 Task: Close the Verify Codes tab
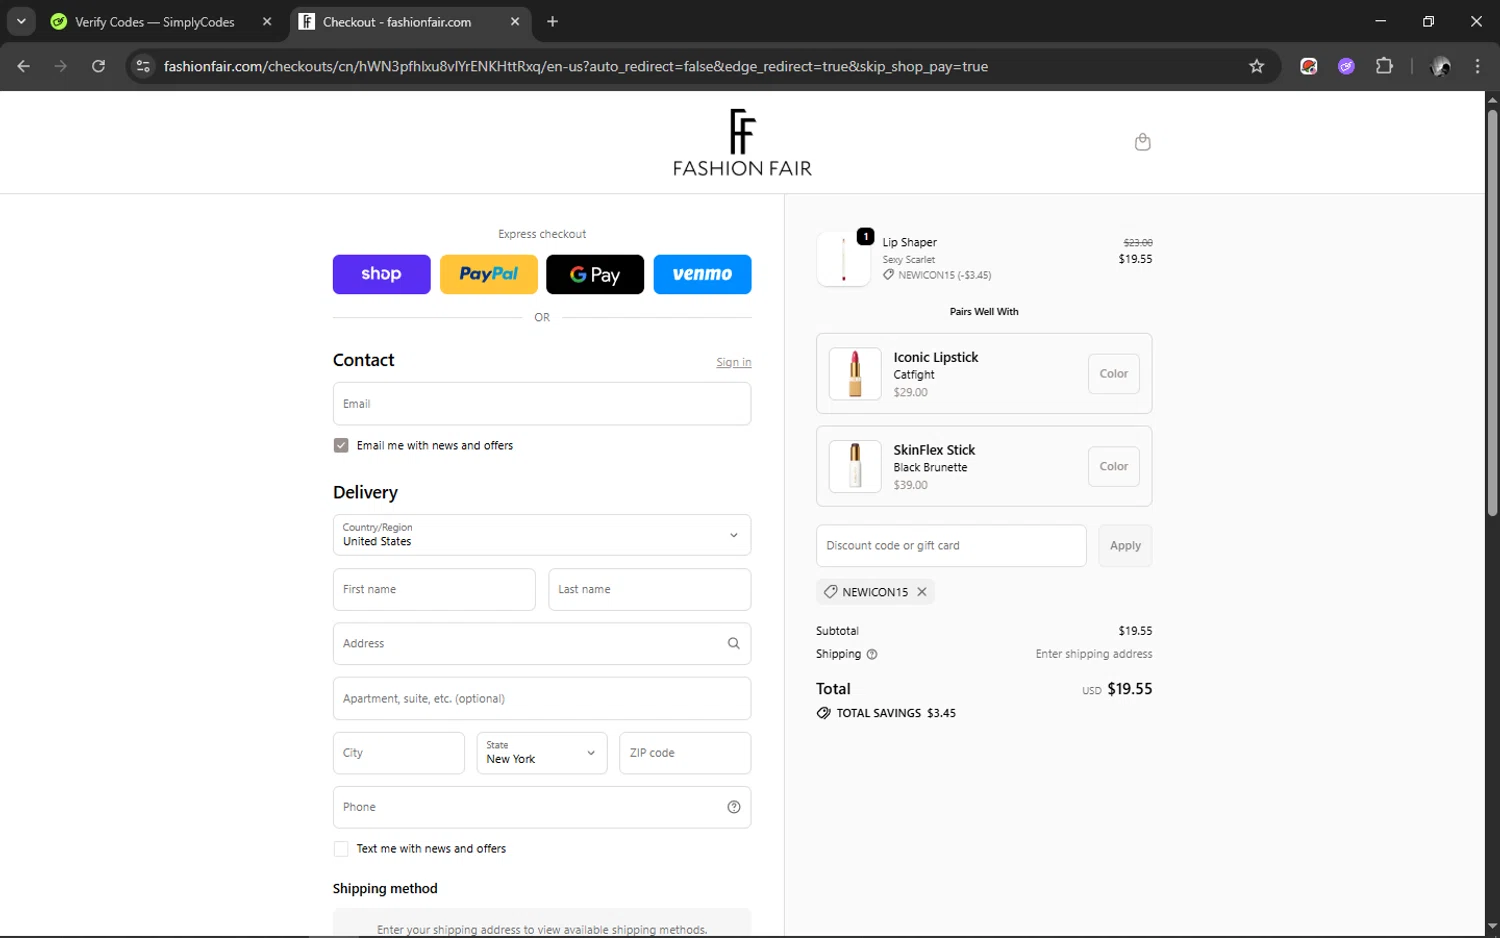coord(267,21)
